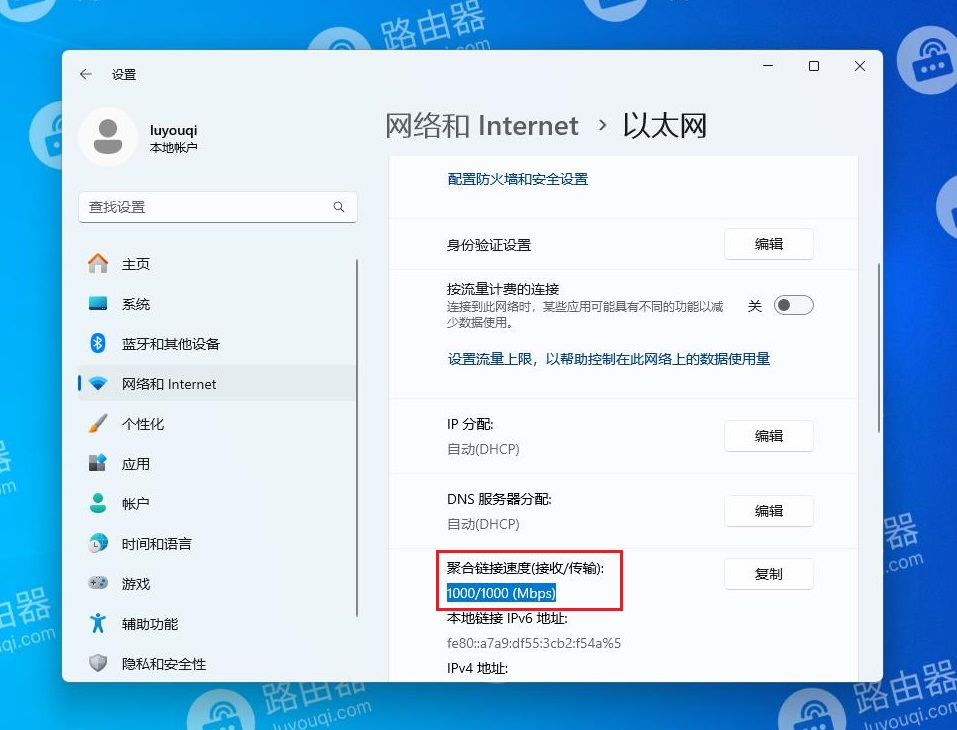Click the 帐户 person icon
Screen dimensions: 957x730
[98, 503]
